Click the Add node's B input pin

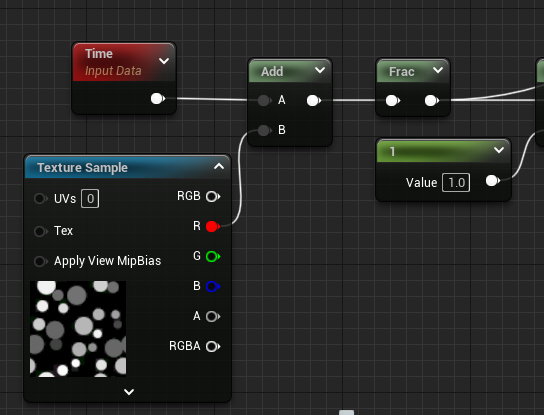coord(265,130)
